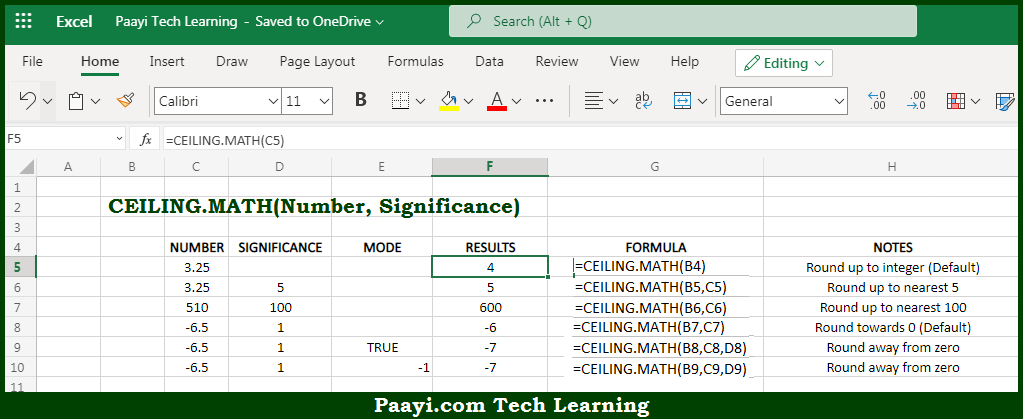The image size is (1023, 419).
Task: Open the Undo history dropdown arrow
Action: [x=48, y=101]
